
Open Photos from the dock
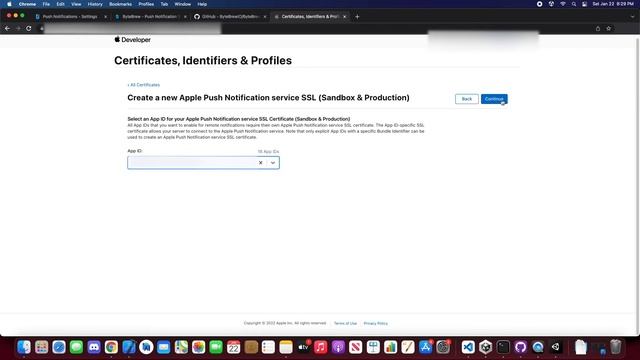198,347
